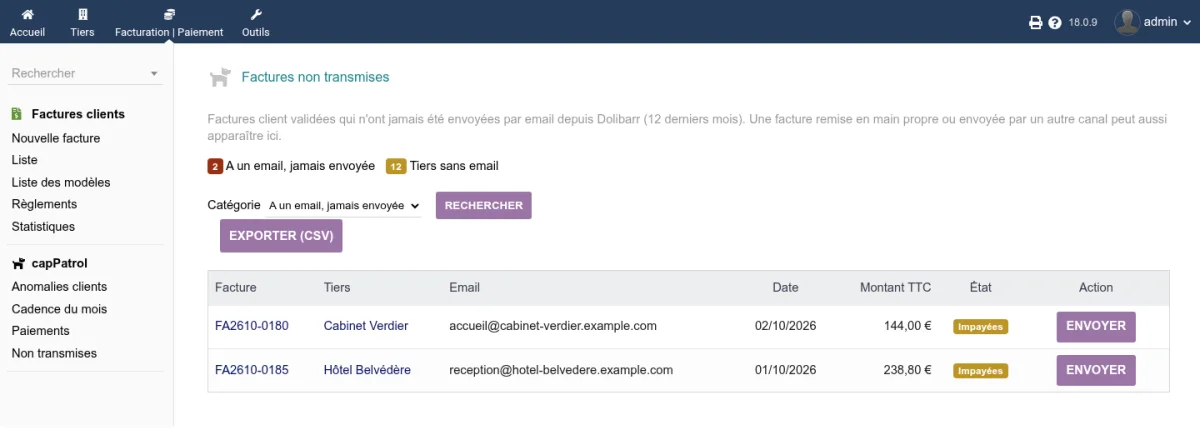Image resolution: width=1200 pixels, height=430 pixels.
Task: Click the Tiers column header
Action: coord(337,288)
